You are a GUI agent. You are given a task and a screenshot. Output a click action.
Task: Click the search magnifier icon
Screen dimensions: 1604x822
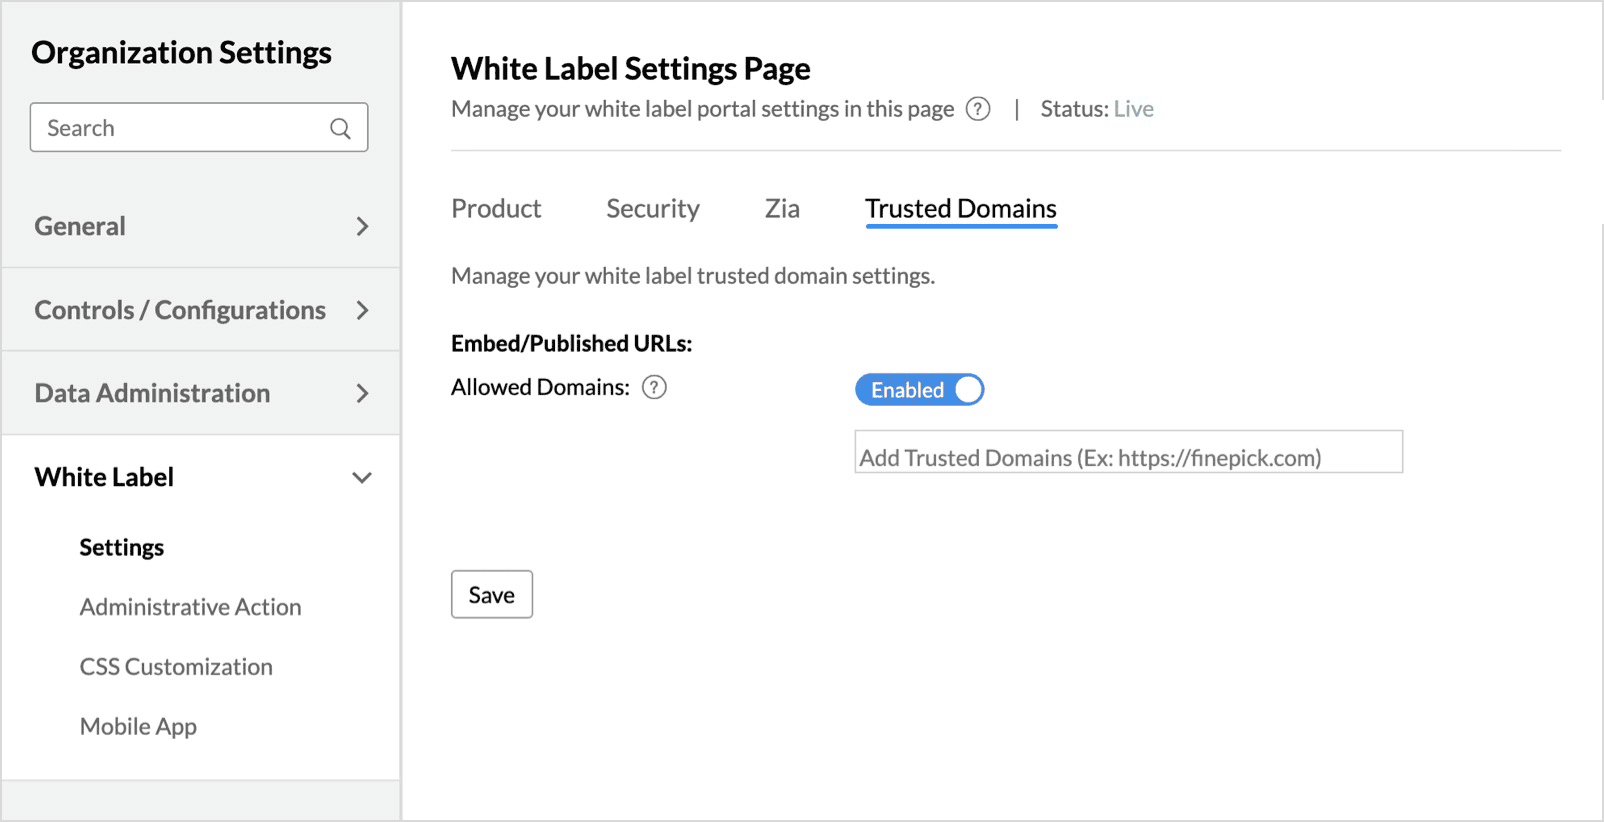tap(340, 128)
